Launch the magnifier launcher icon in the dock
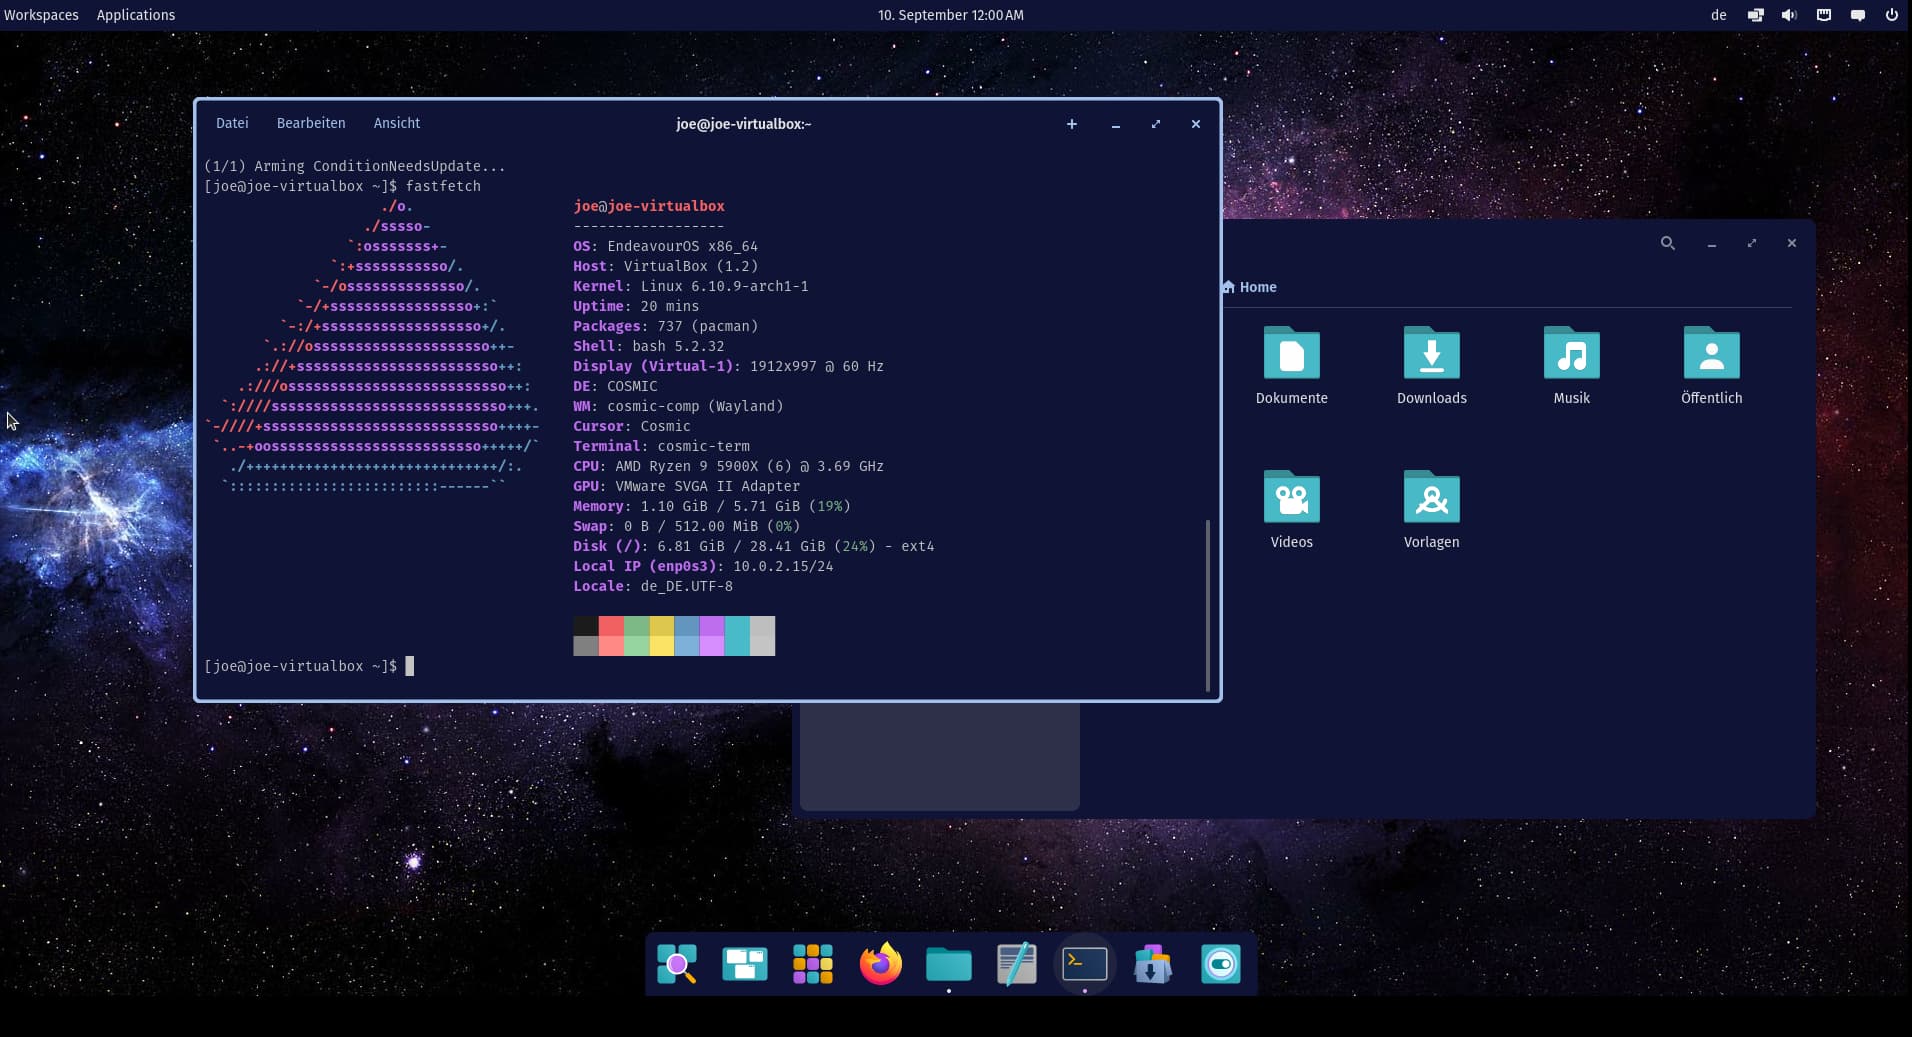 pyautogui.click(x=677, y=964)
